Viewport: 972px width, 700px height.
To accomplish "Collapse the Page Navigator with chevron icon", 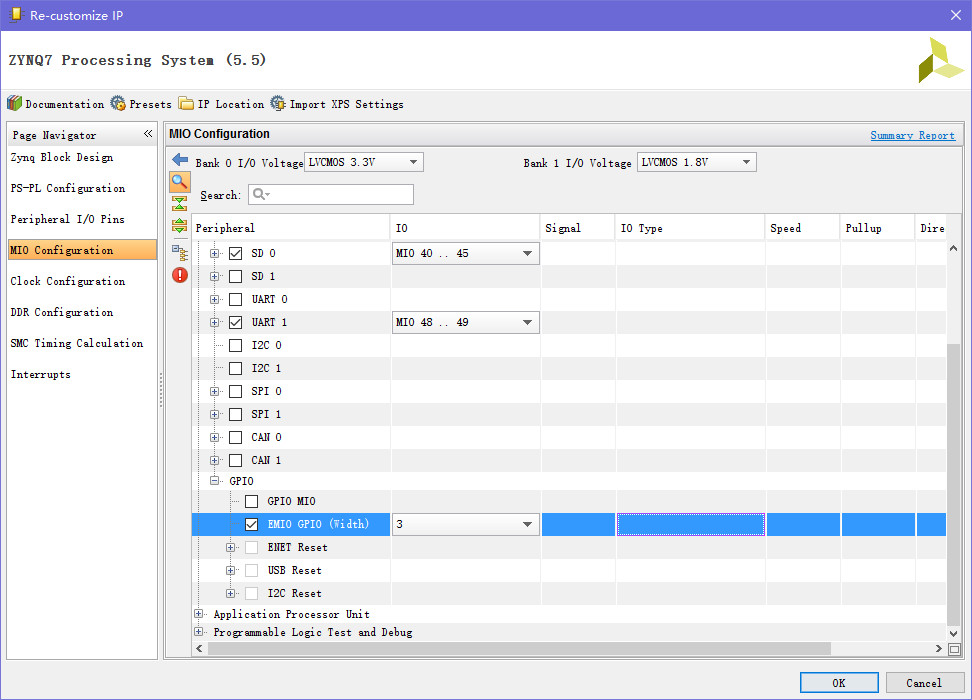I will click(x=148, y=134).
